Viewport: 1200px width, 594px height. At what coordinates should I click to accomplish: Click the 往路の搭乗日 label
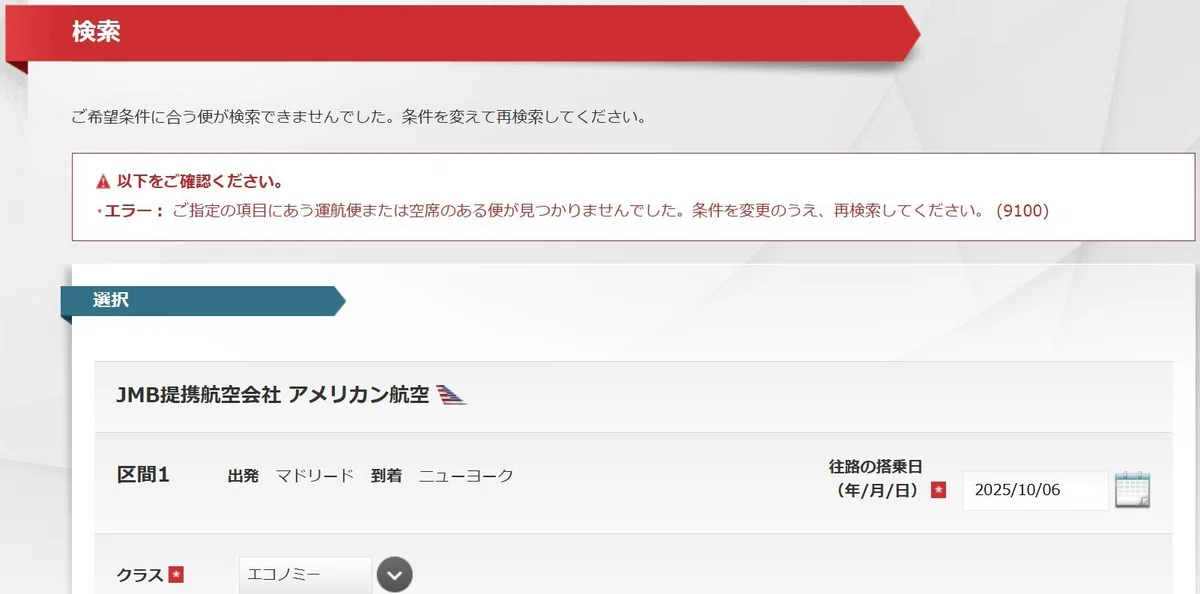[875, 466]
